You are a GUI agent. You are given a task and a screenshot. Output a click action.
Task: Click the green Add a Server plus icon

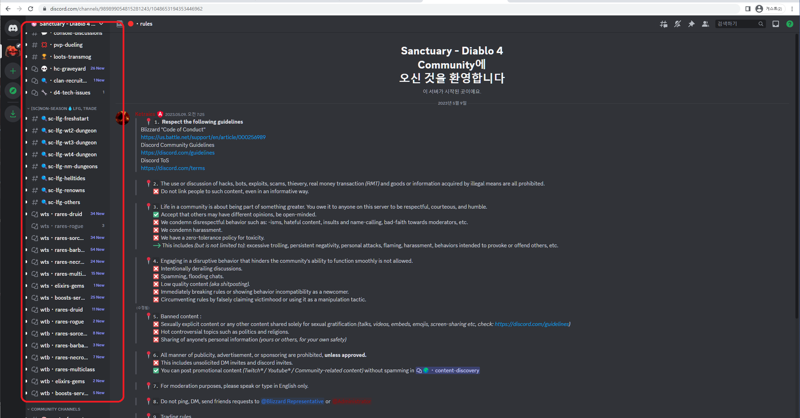13,71
